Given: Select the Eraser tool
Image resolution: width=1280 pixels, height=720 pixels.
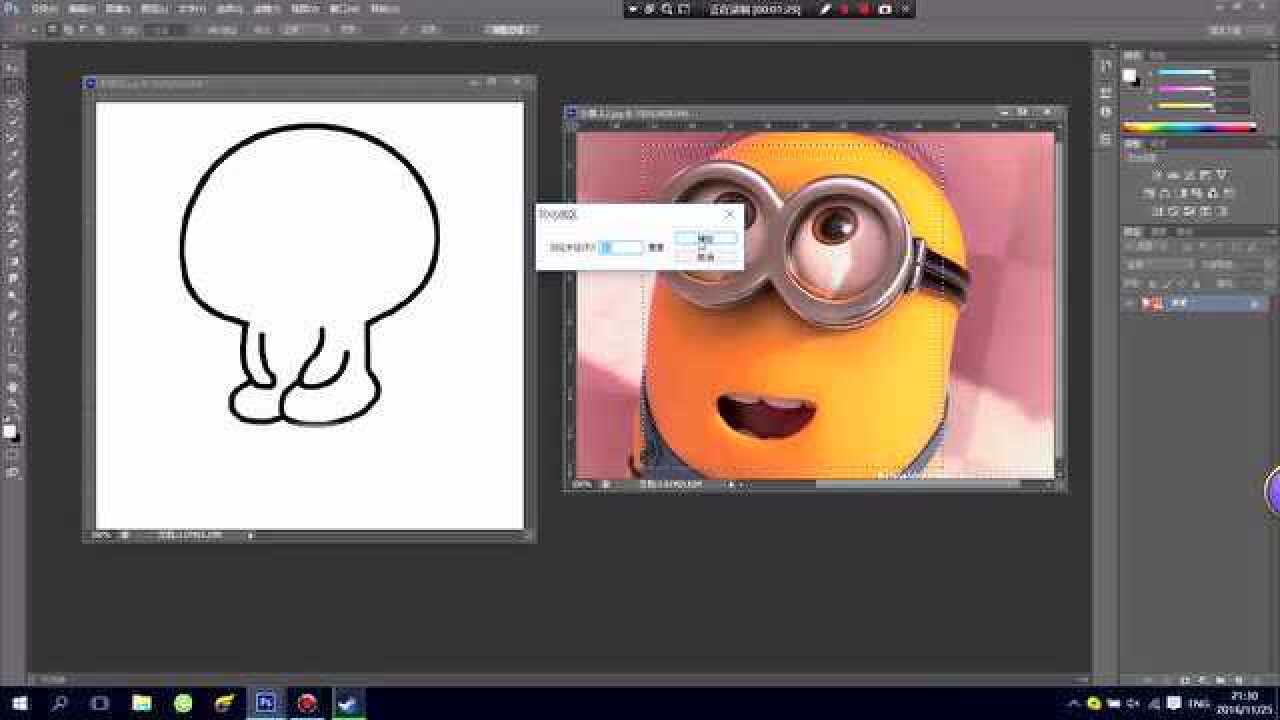Looking at the screenshot, I should coord(13,244).
